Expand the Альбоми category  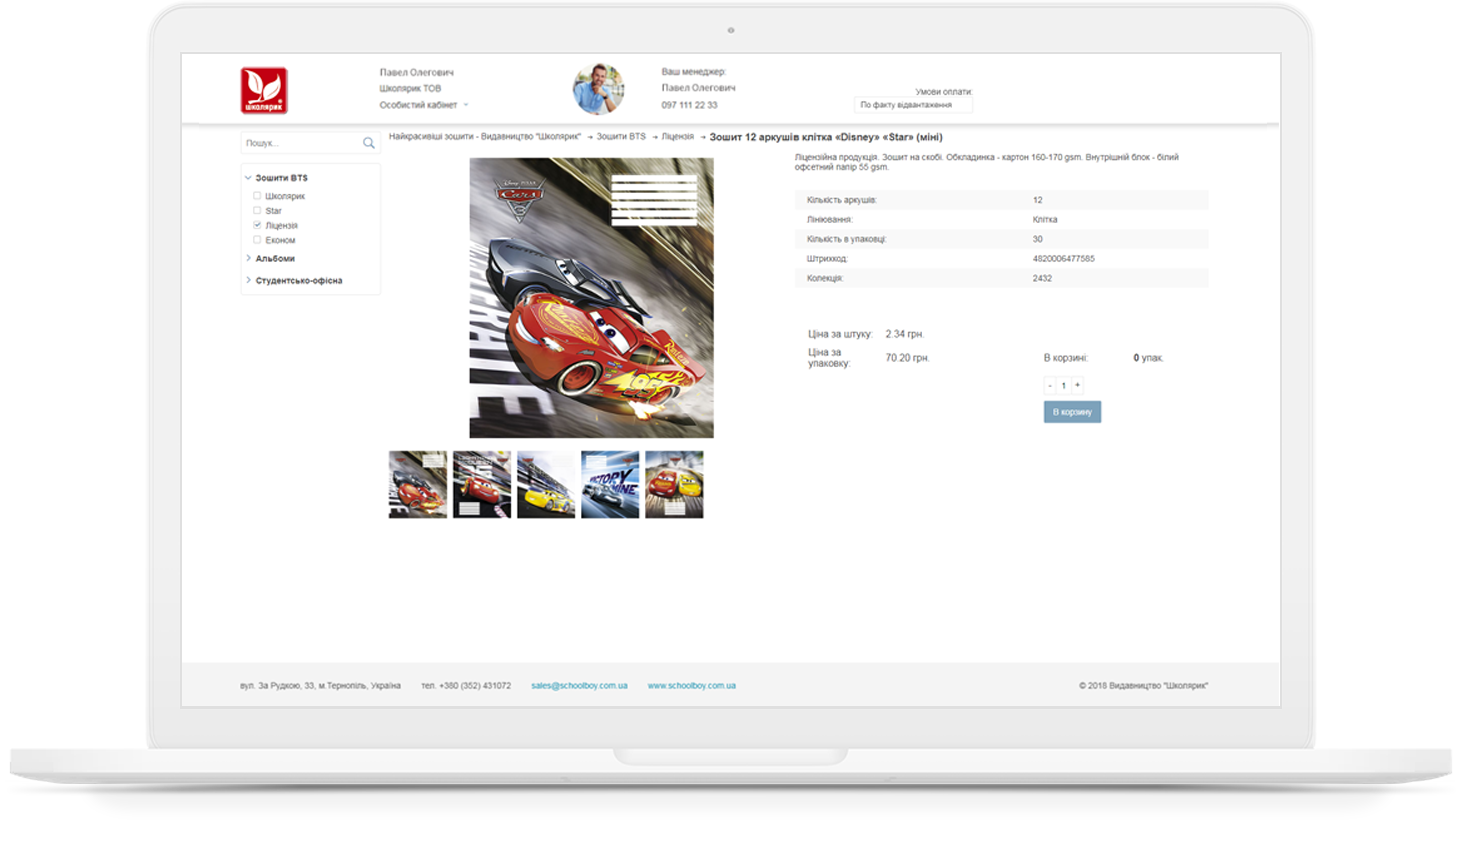[x=248, y=258]
